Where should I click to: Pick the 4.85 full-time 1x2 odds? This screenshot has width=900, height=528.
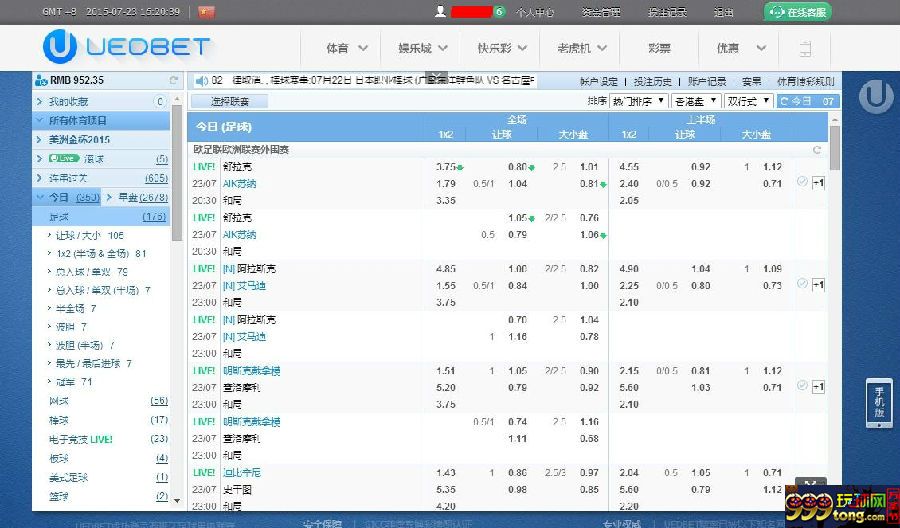point(445,269)
